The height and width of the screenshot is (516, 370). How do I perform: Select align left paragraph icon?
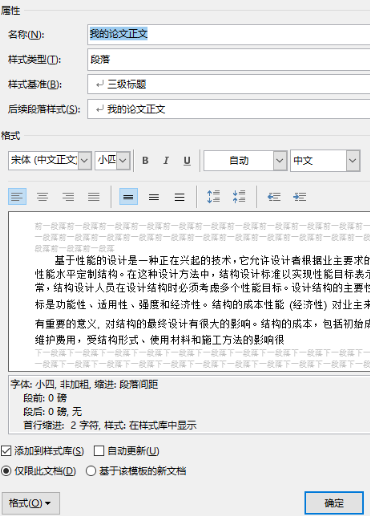[17, 197]
